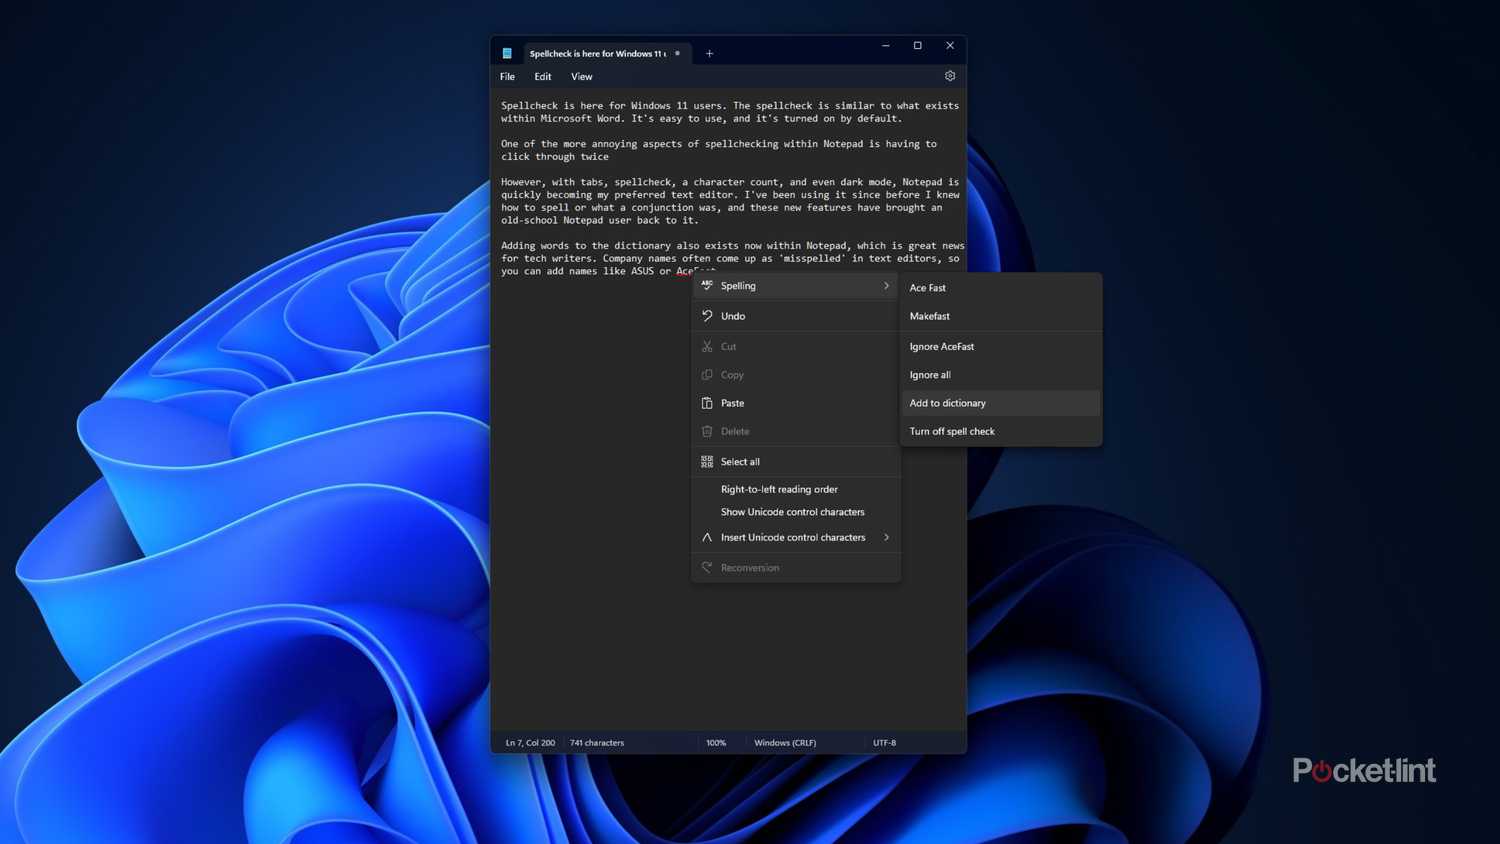The image size is (1500, 844).
Task: Click the Spelling check icon
Action: coord(707,286)
